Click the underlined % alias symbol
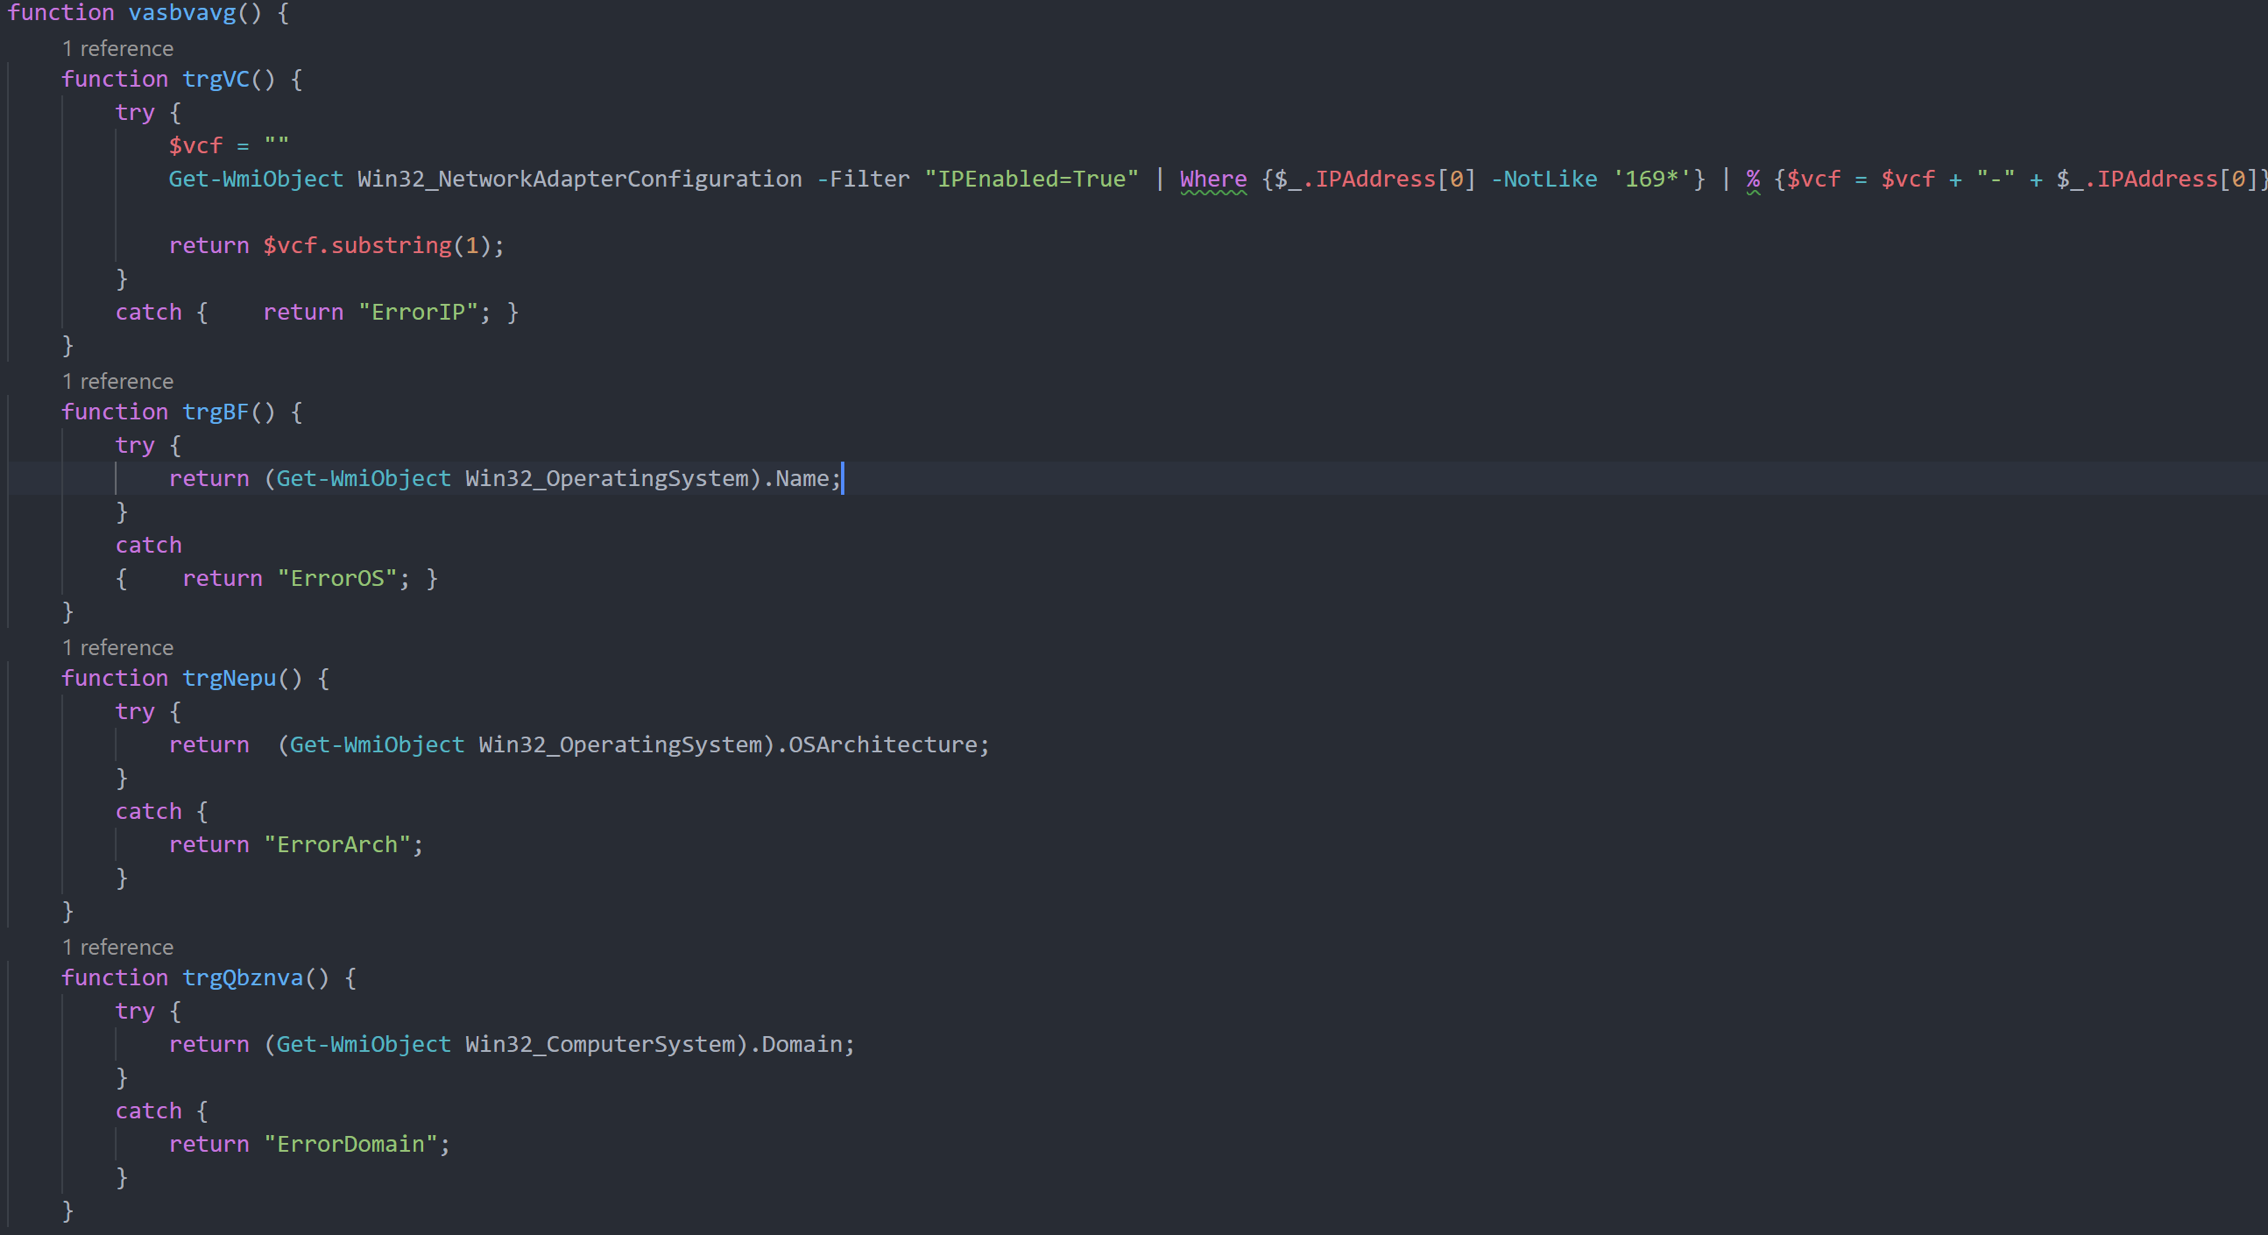Image resolution: width=2268 pixels, height=1235 pixels. pos(1753,179)
